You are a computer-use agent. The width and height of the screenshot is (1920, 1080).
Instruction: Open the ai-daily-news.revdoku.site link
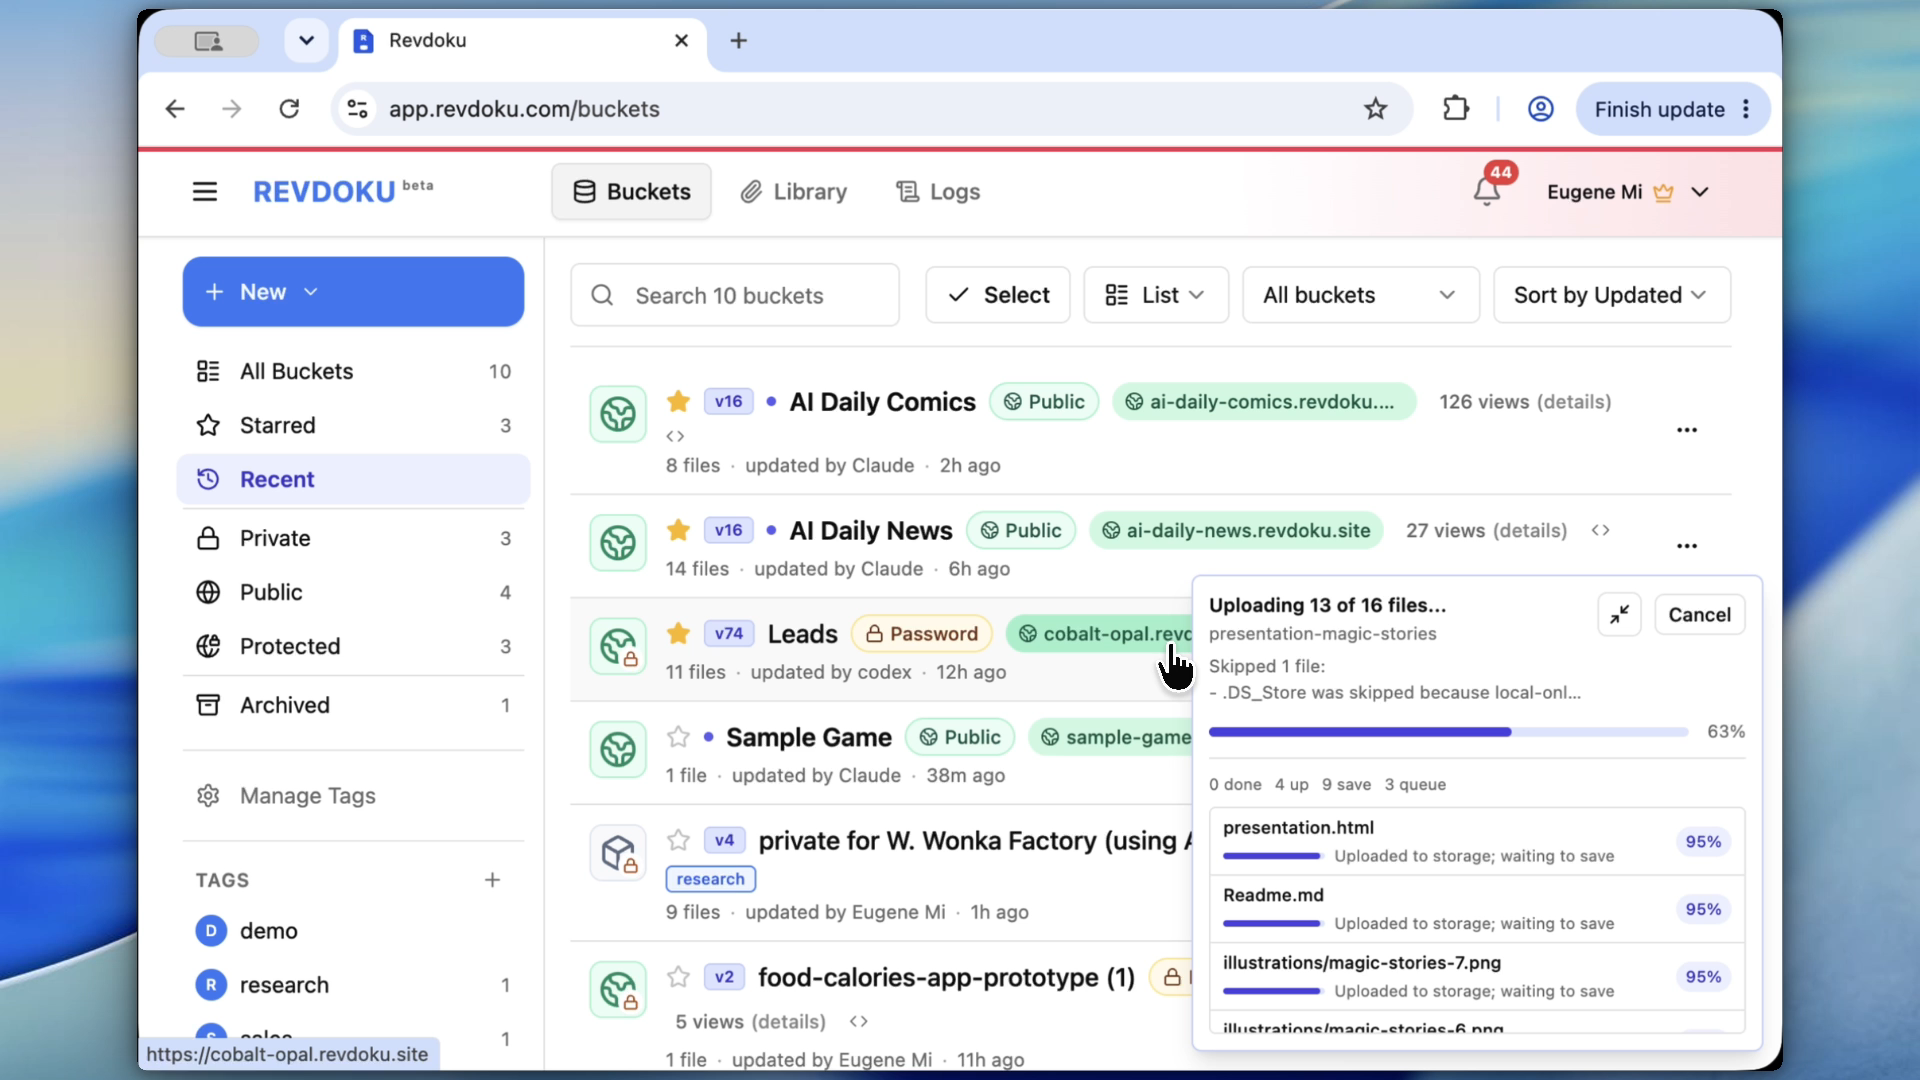(x=1237, y=530)
